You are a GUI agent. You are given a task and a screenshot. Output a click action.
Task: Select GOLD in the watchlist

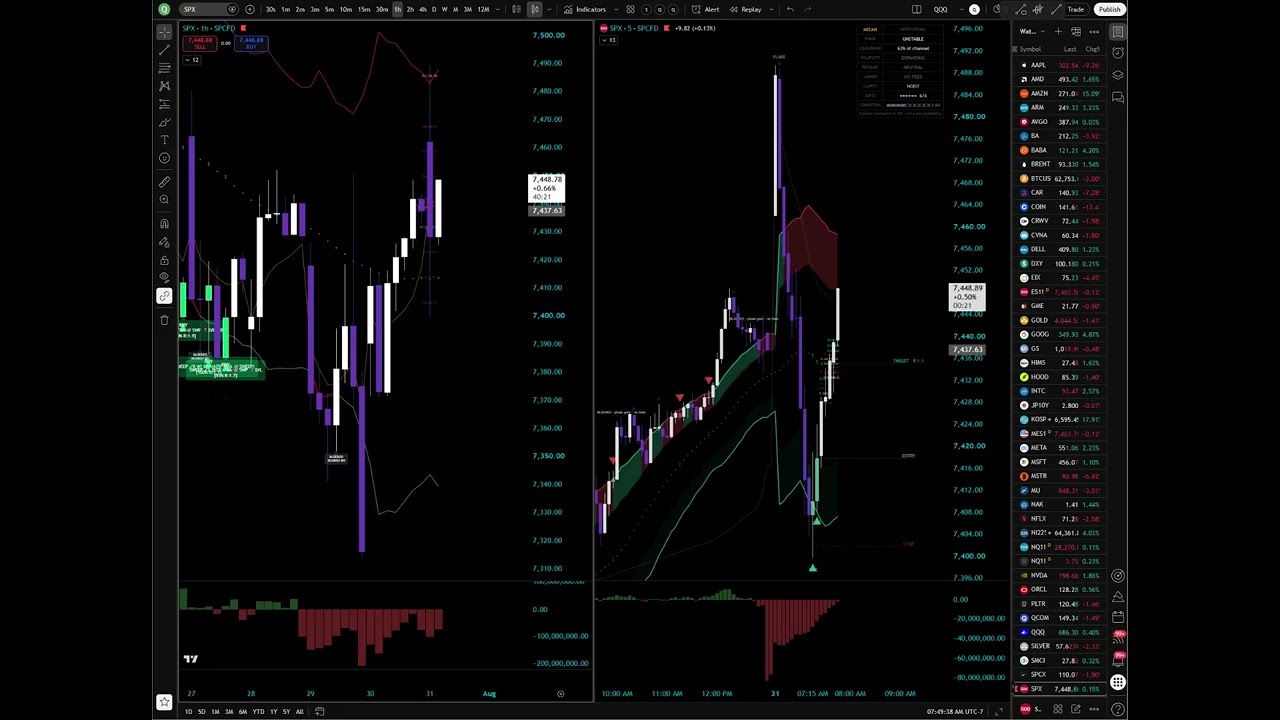tap(1060, 320)
